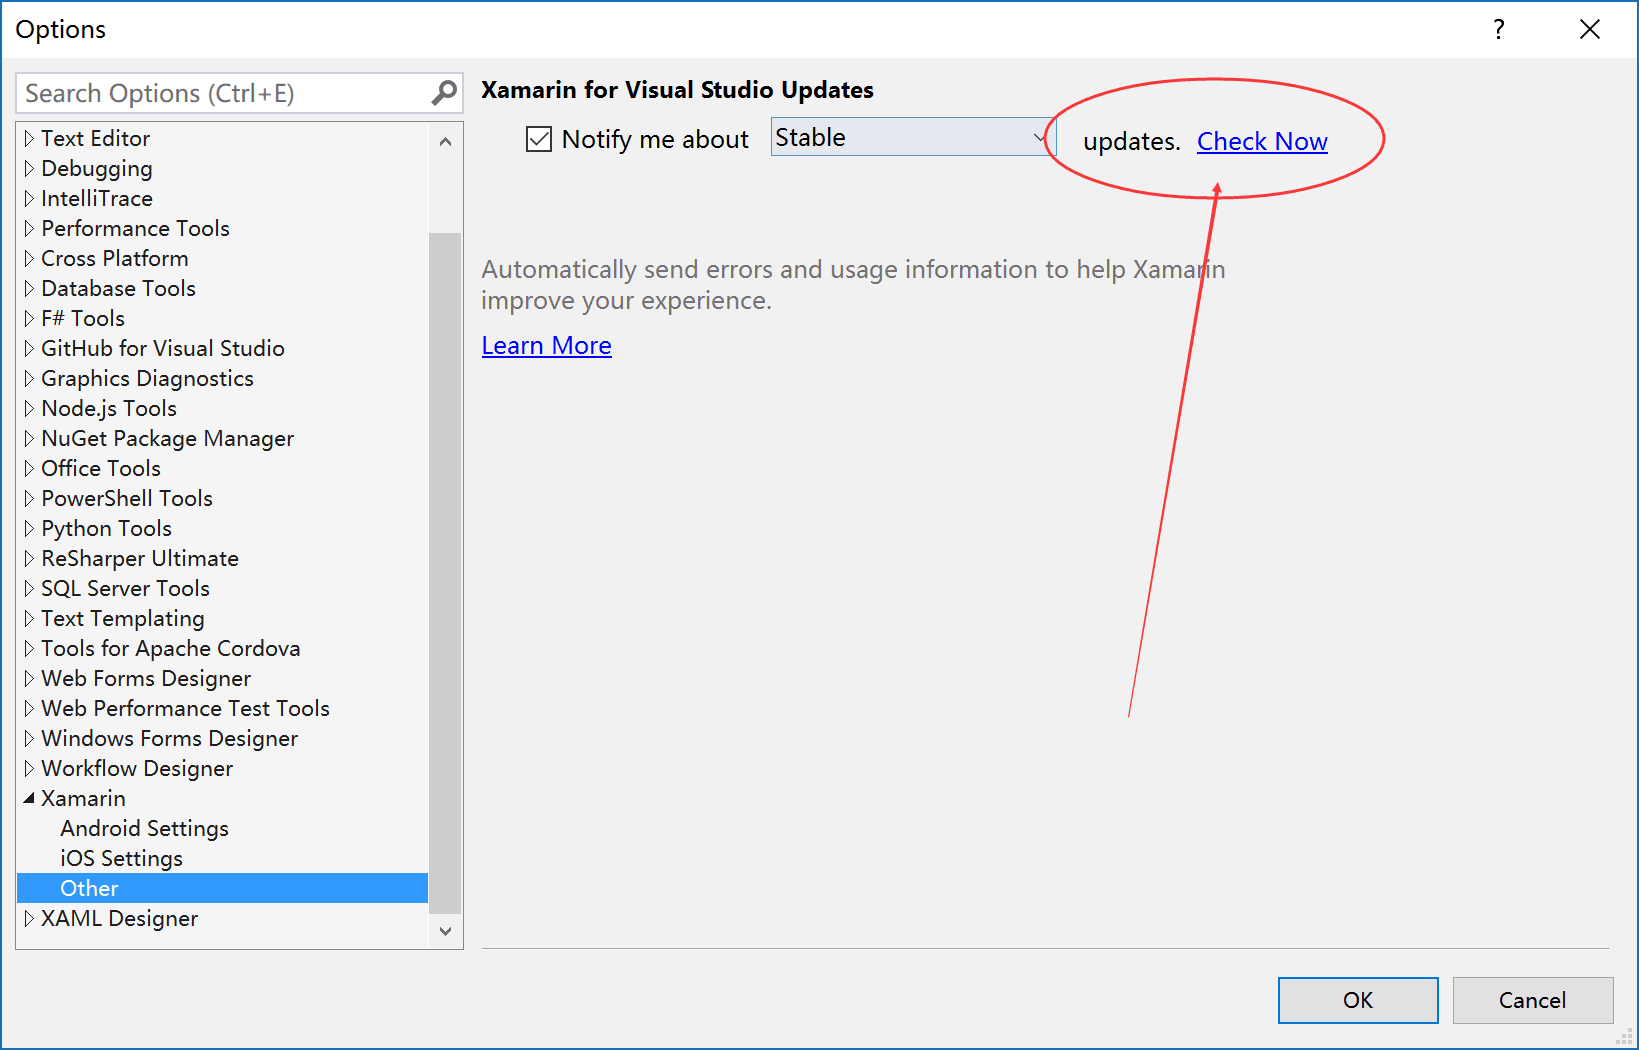Select ReSharper Ultimate category

140,558
